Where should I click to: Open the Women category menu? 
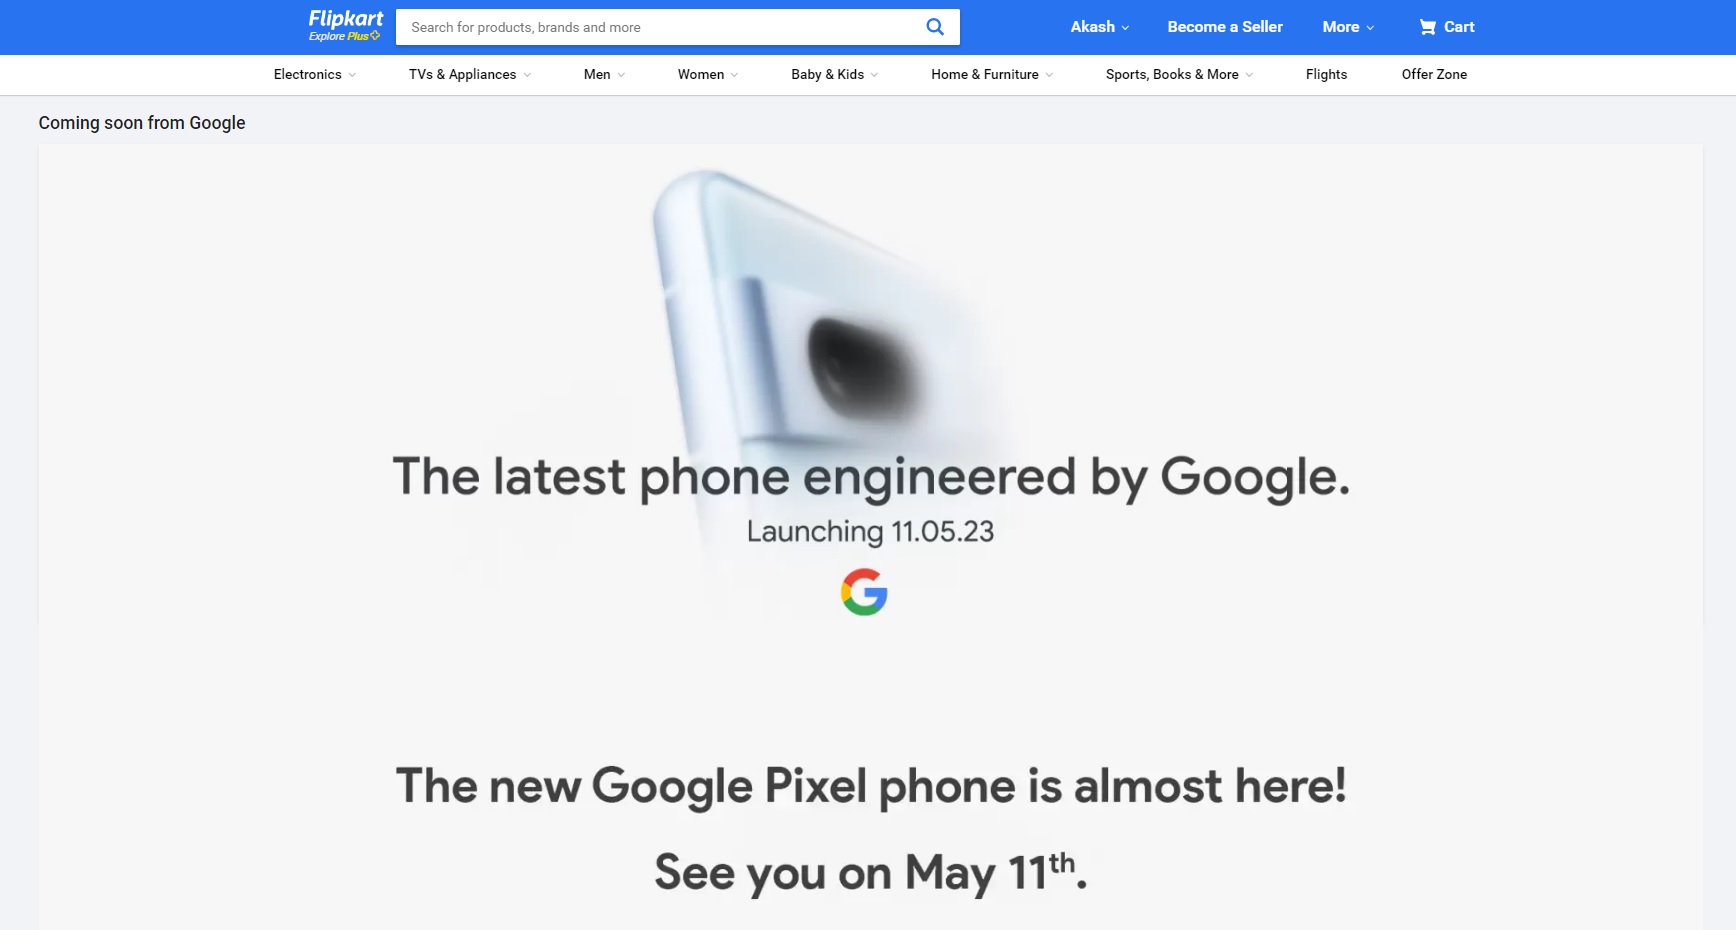click(x=708, y=74)
